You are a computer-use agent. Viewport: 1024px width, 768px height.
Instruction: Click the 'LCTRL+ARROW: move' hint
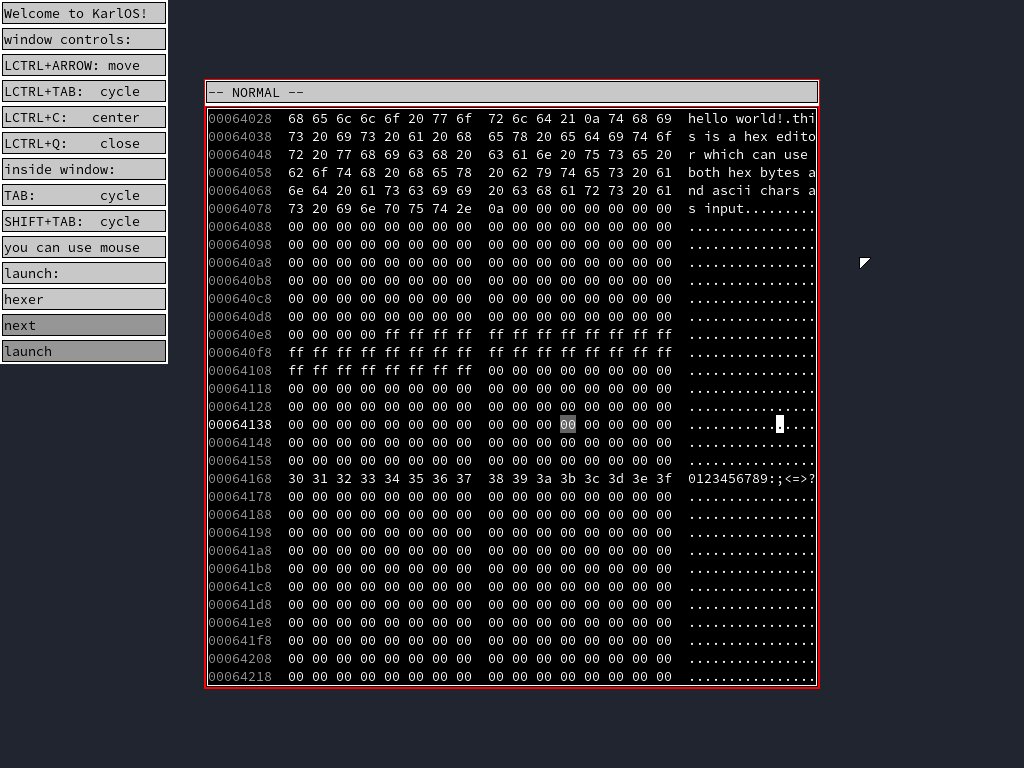point(84,65)
